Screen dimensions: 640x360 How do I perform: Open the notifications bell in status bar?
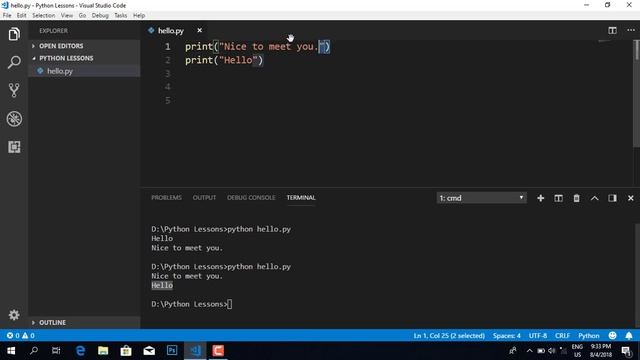click(629, 336)
